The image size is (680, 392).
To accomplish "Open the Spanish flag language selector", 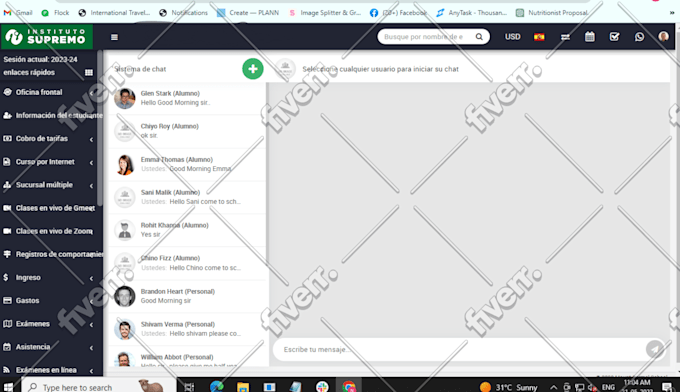I will tap(539, 37).
